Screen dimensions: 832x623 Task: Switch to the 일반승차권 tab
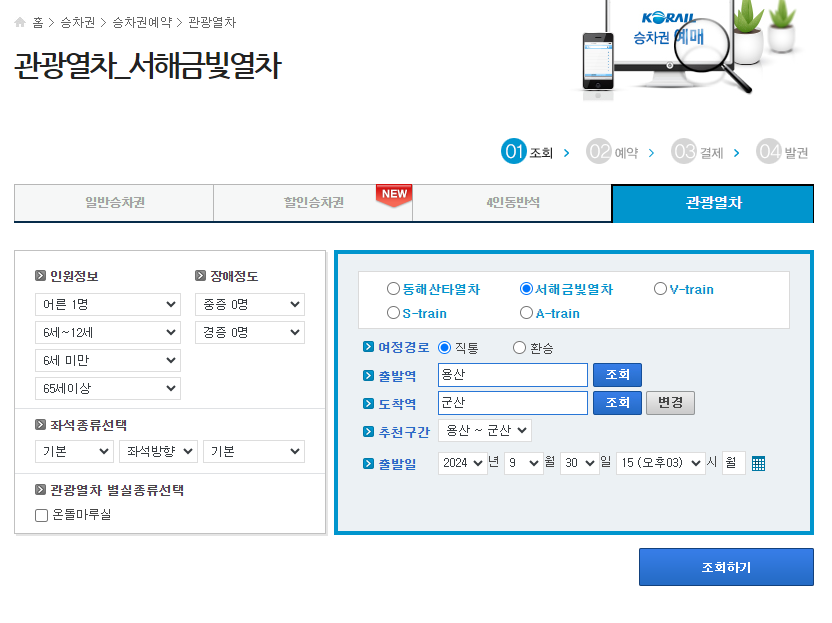click(x=114, y=203)
